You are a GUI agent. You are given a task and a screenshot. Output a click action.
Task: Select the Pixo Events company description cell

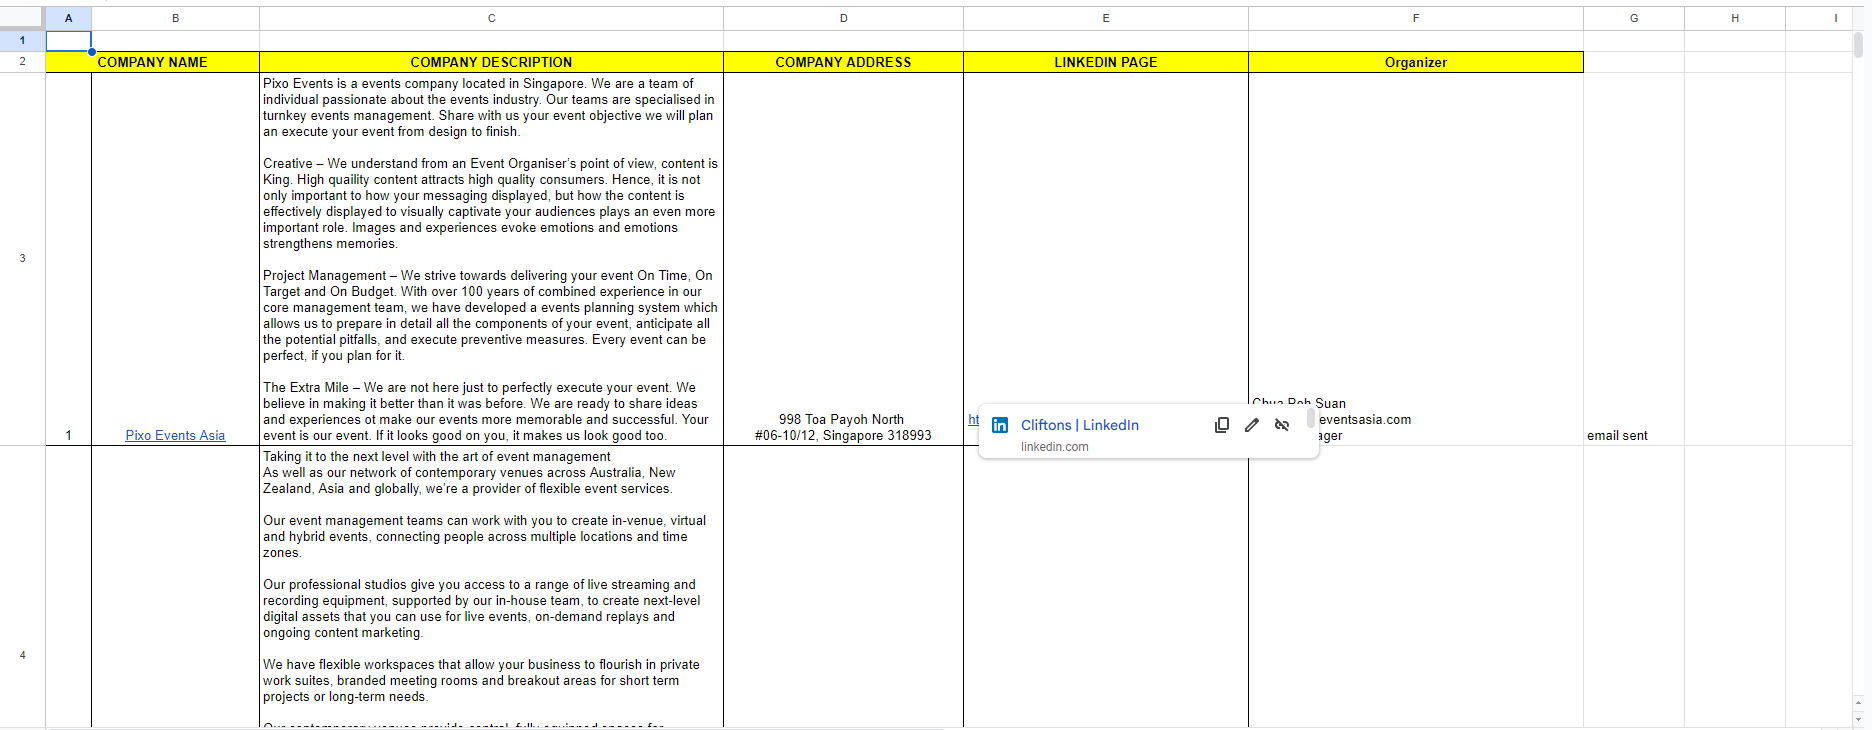pos(492,259)
